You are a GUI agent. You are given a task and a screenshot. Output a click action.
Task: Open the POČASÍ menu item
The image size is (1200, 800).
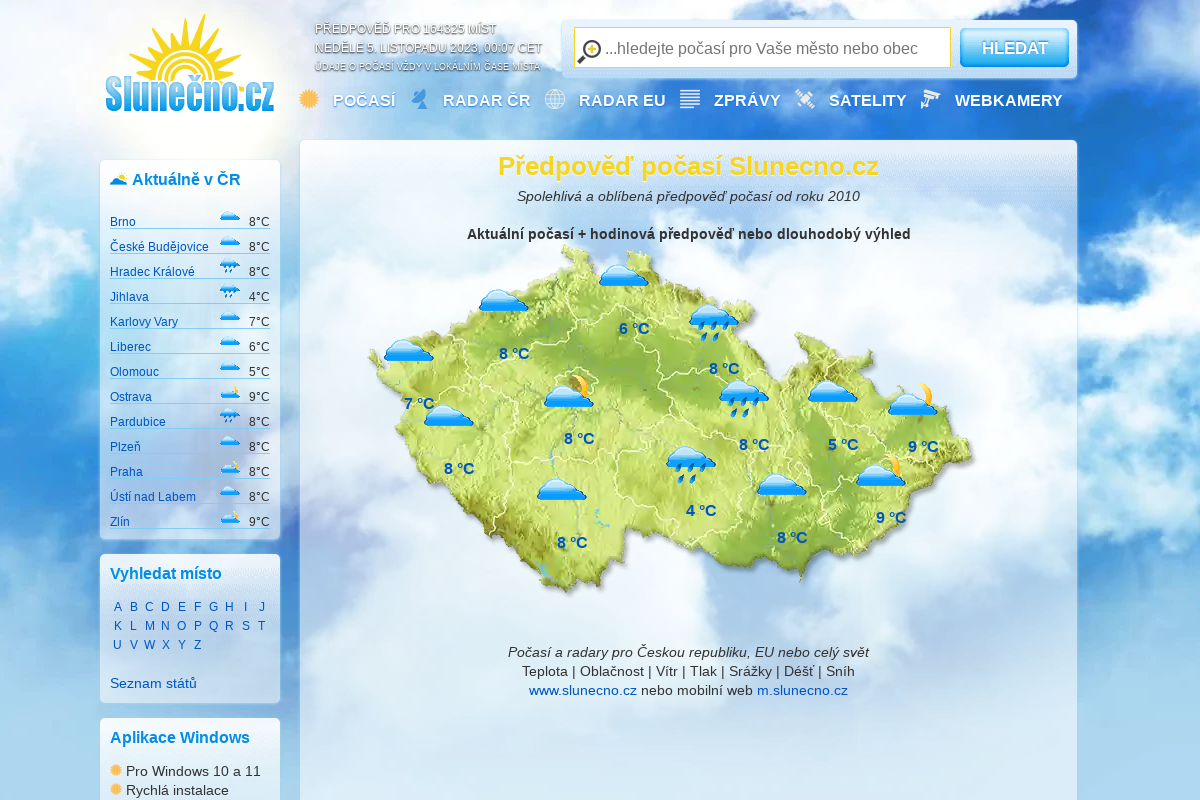click(364, 100)
